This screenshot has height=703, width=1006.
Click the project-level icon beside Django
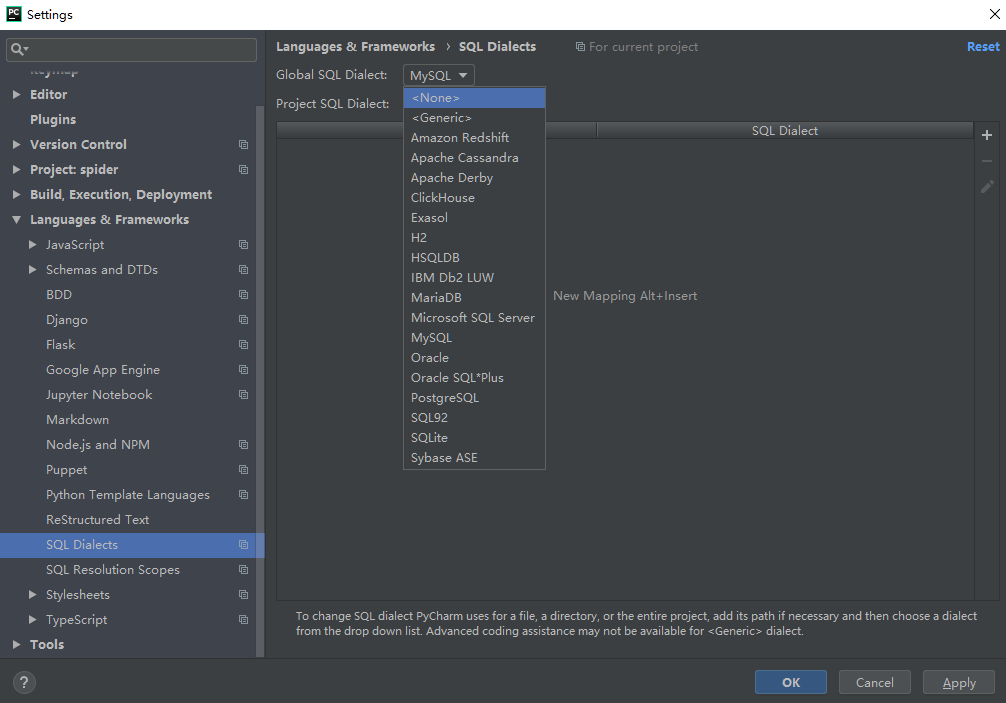click(243, 319)
